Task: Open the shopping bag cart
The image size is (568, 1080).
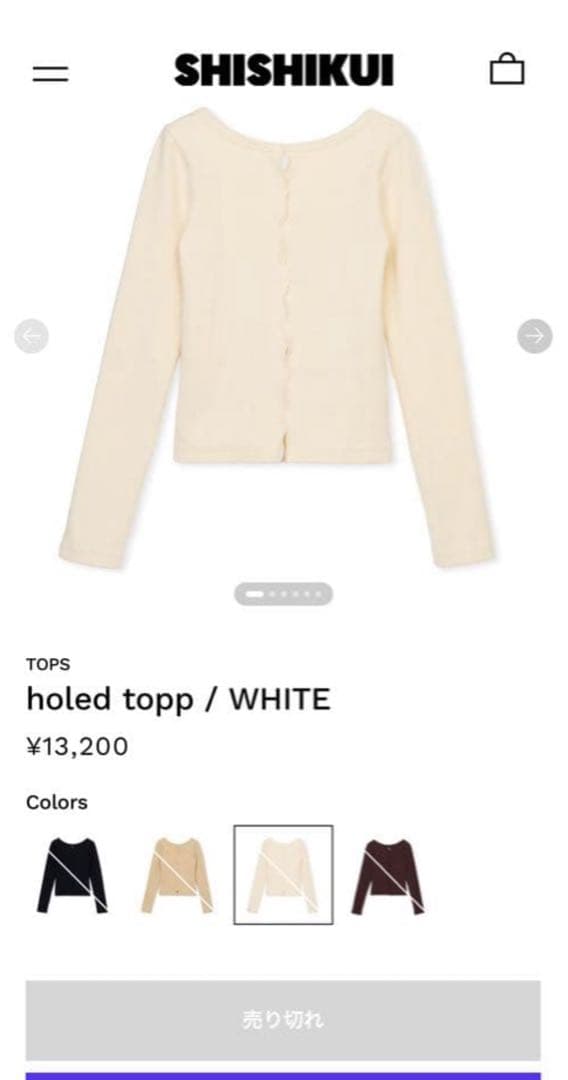Action: click(507, 70)
